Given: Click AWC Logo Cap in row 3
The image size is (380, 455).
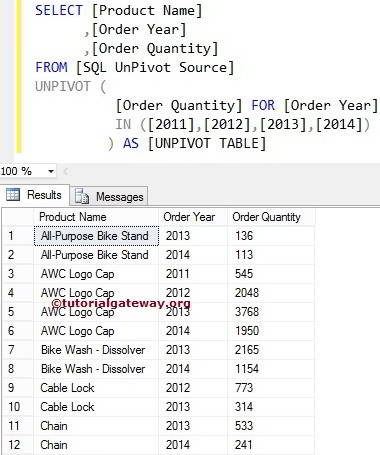Looking at the screenshot, I should tap(78, 274).
